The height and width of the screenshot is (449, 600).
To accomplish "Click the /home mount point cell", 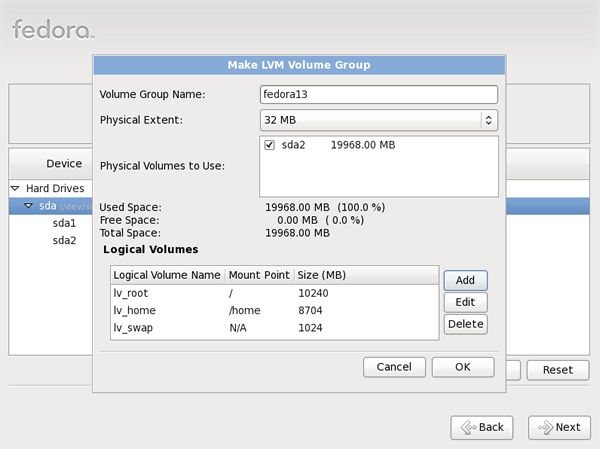I will tap(245, 310).
